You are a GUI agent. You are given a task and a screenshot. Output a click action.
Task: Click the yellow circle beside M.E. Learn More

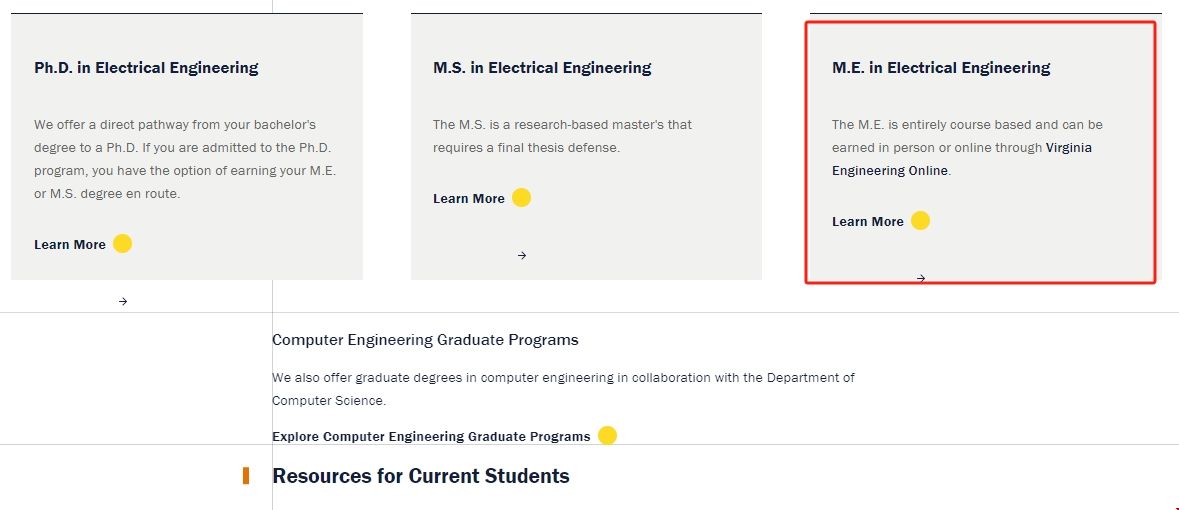click(920, 221)
